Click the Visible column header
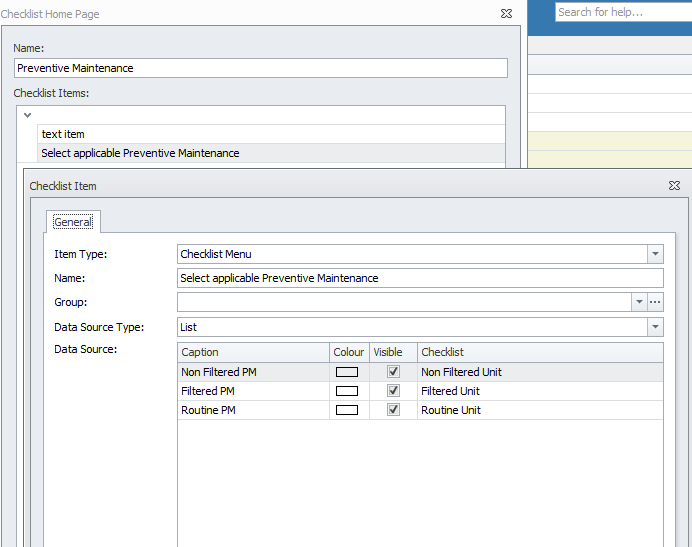Screen dimensions: 692x547 [393, 352]
